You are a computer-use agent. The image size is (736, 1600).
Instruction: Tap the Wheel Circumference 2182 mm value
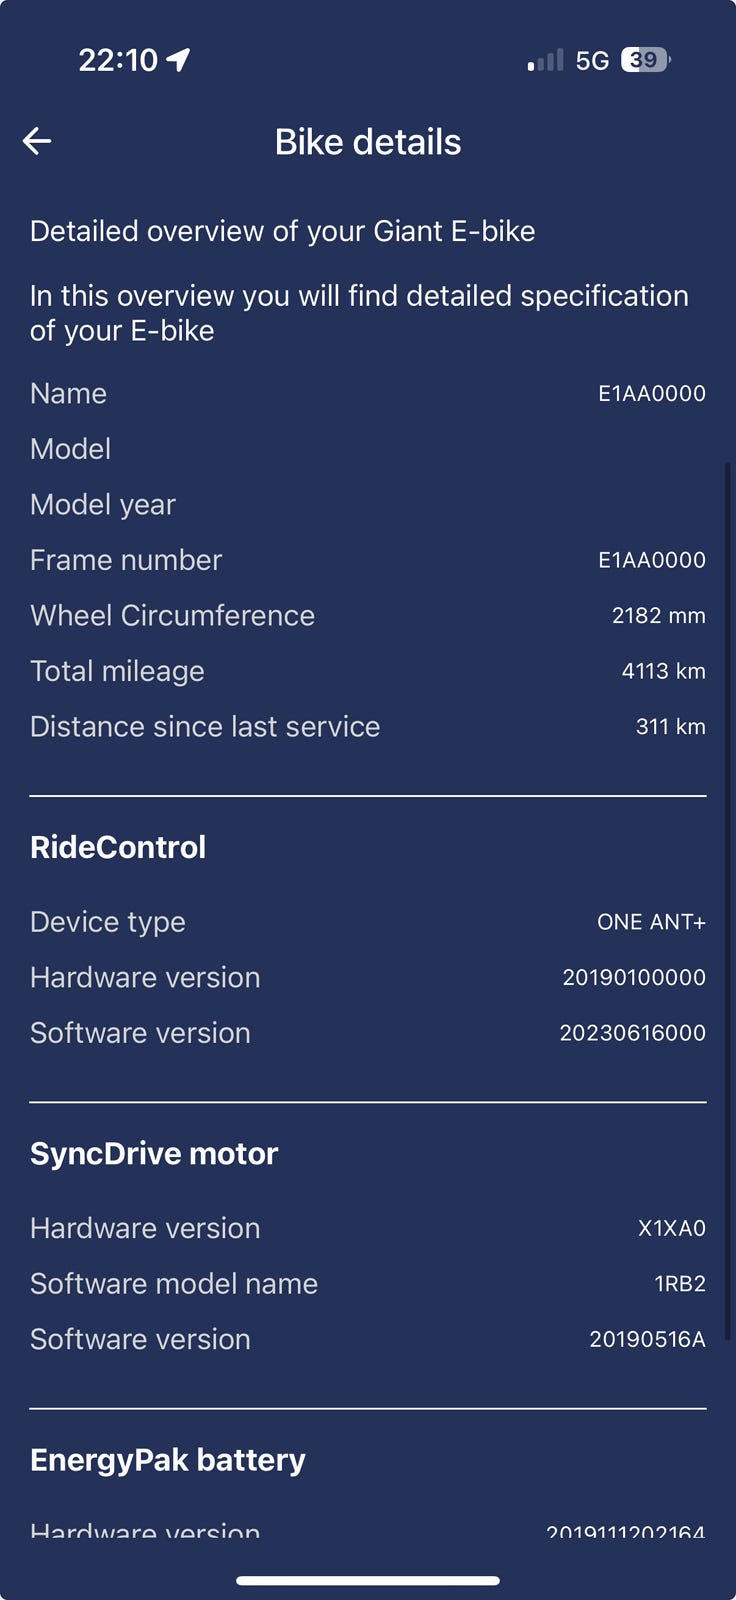659,615
